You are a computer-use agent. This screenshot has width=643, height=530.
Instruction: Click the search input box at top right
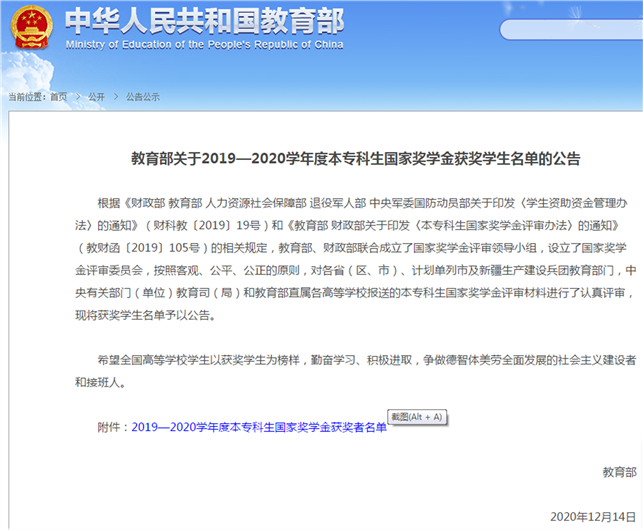571,30
